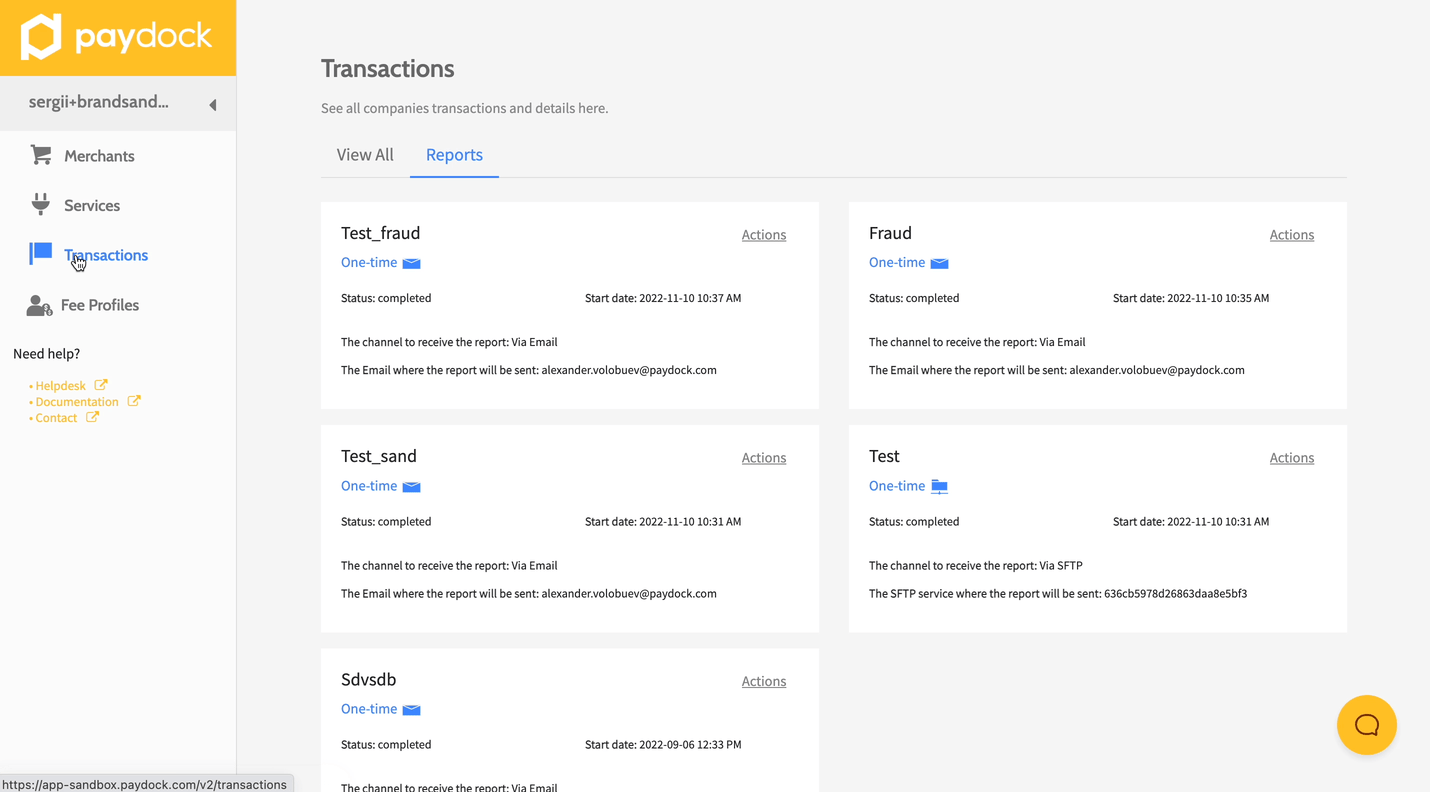Click the Transactions page heading

[x=387, y=69]
